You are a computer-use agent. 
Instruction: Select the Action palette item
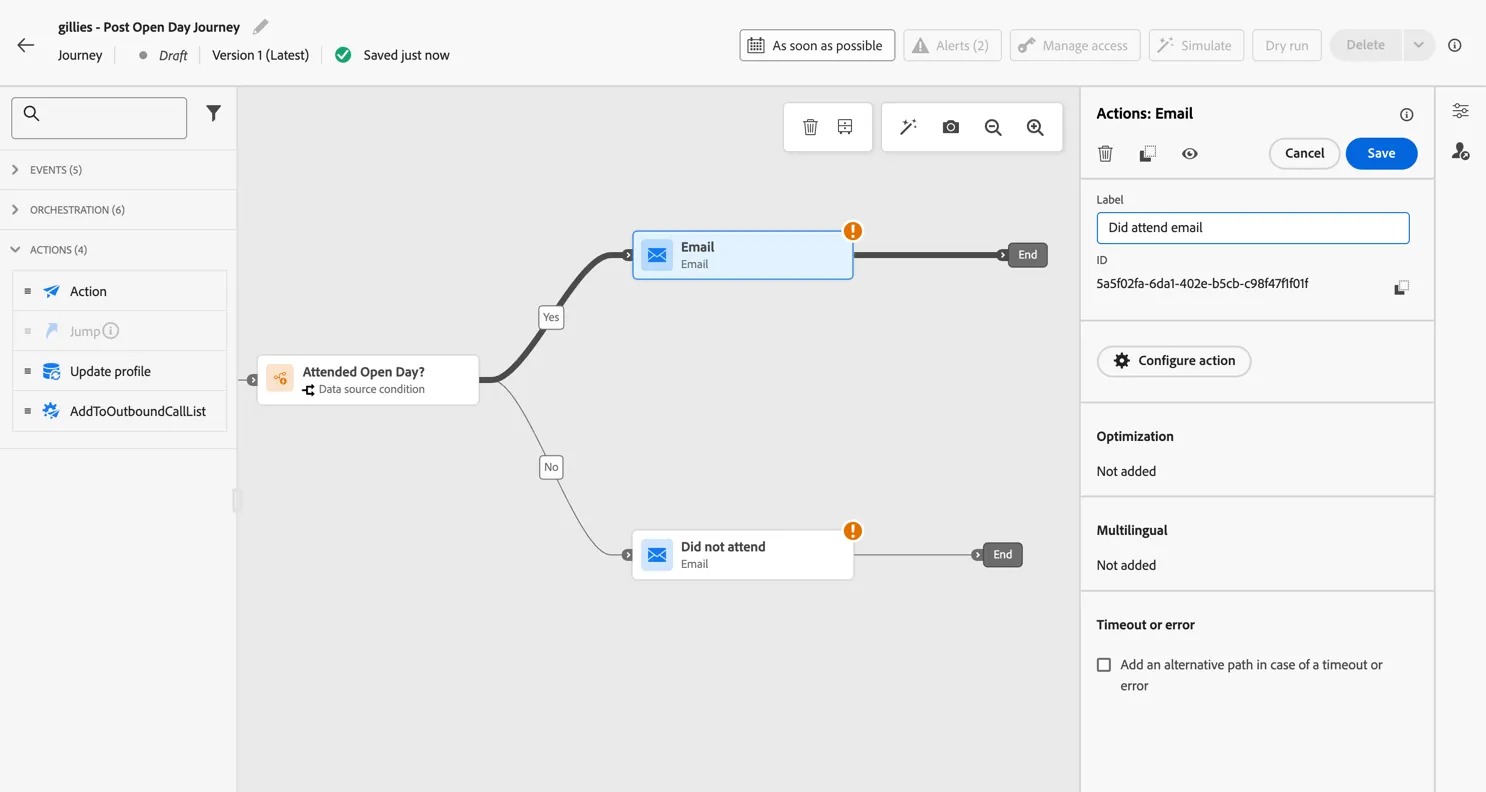[x=119, y=291]
